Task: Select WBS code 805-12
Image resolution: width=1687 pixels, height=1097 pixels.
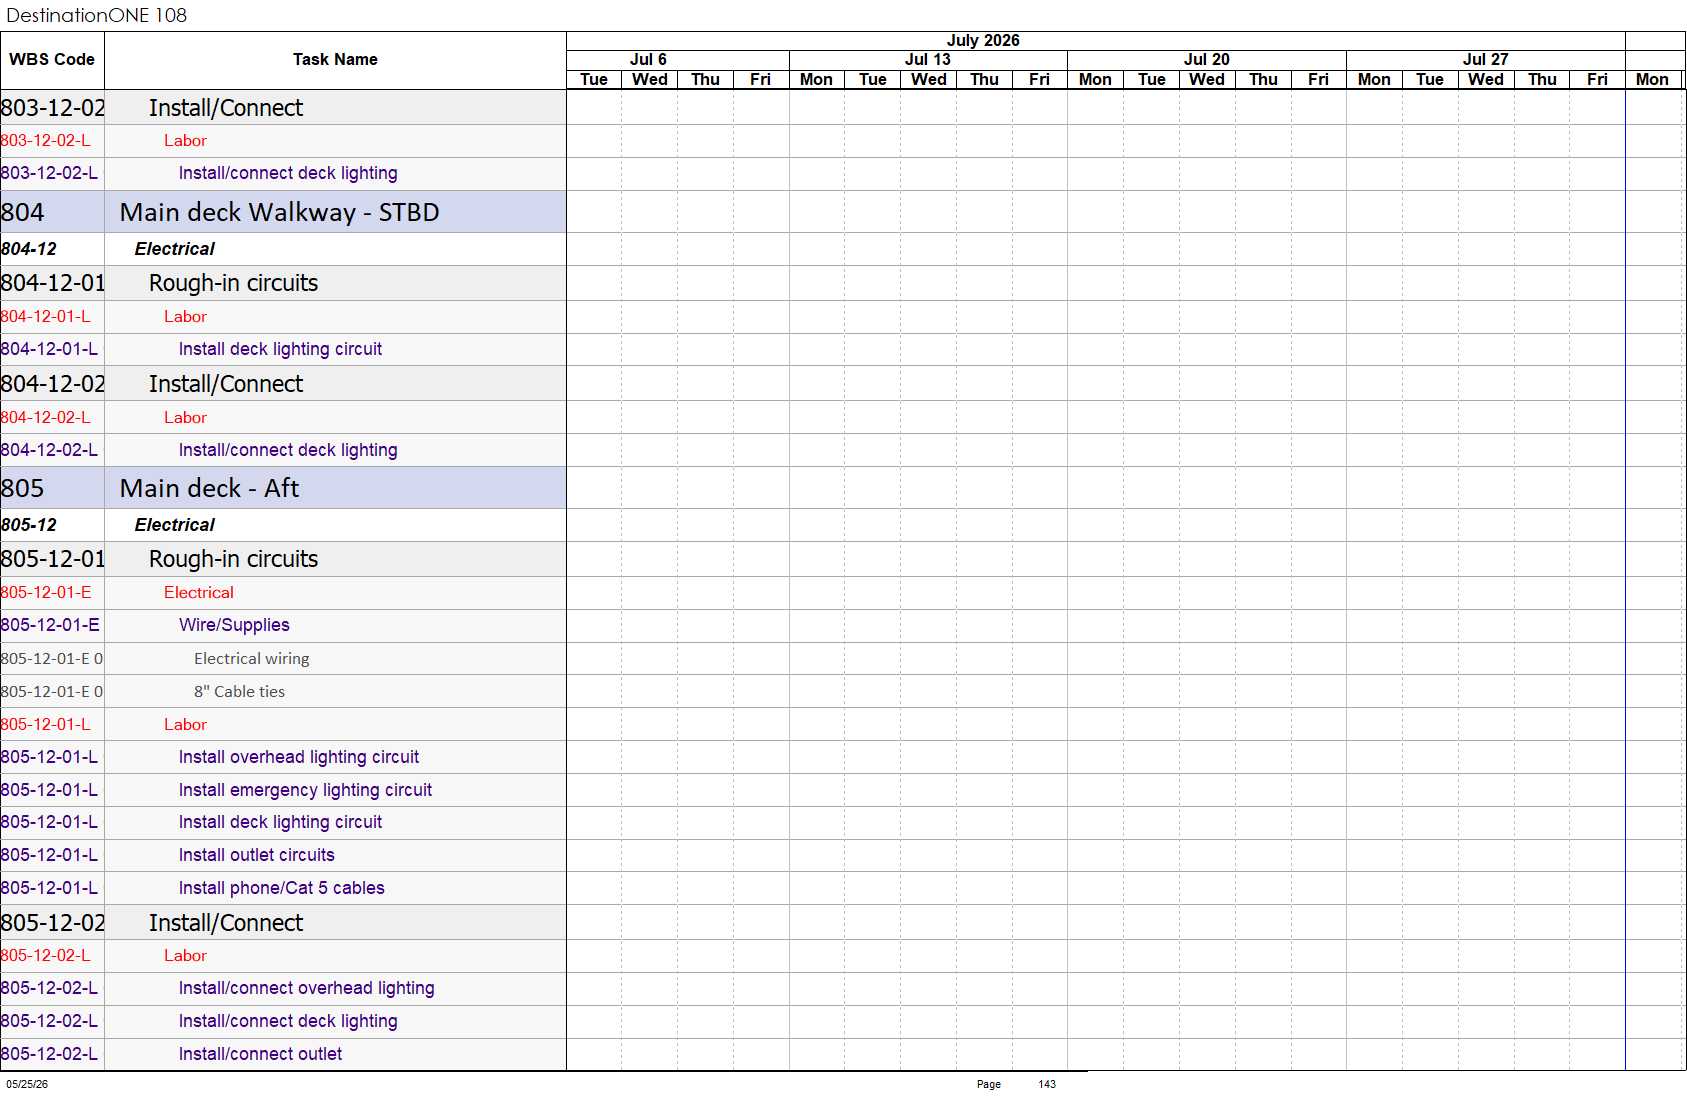Action: [28, 525]
